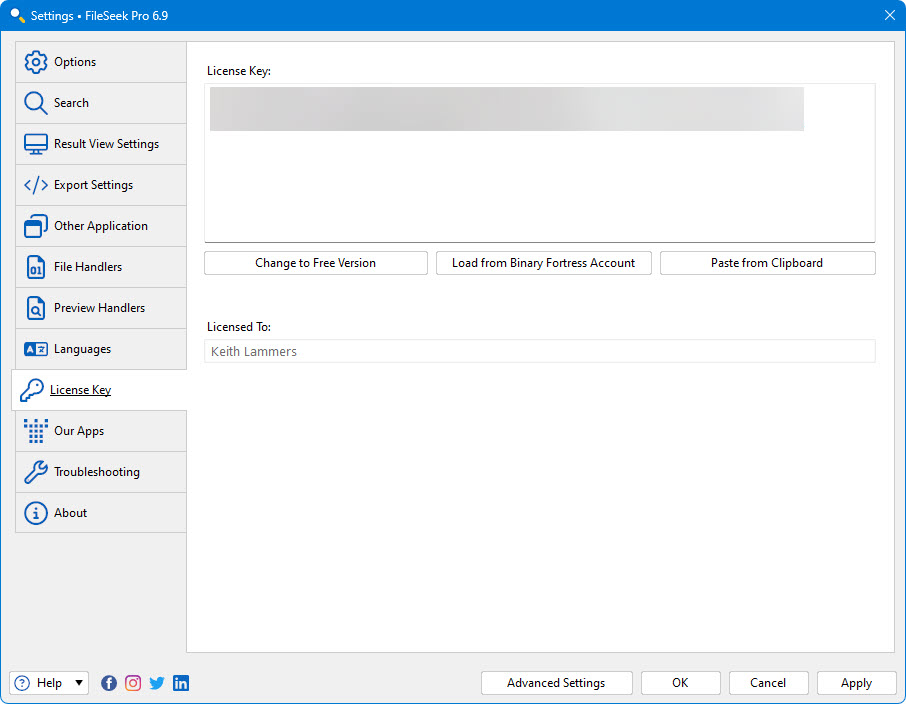Click the Search magnifier icon in sidebar
This screenshot has height=704, width=906.
(35, 103)
